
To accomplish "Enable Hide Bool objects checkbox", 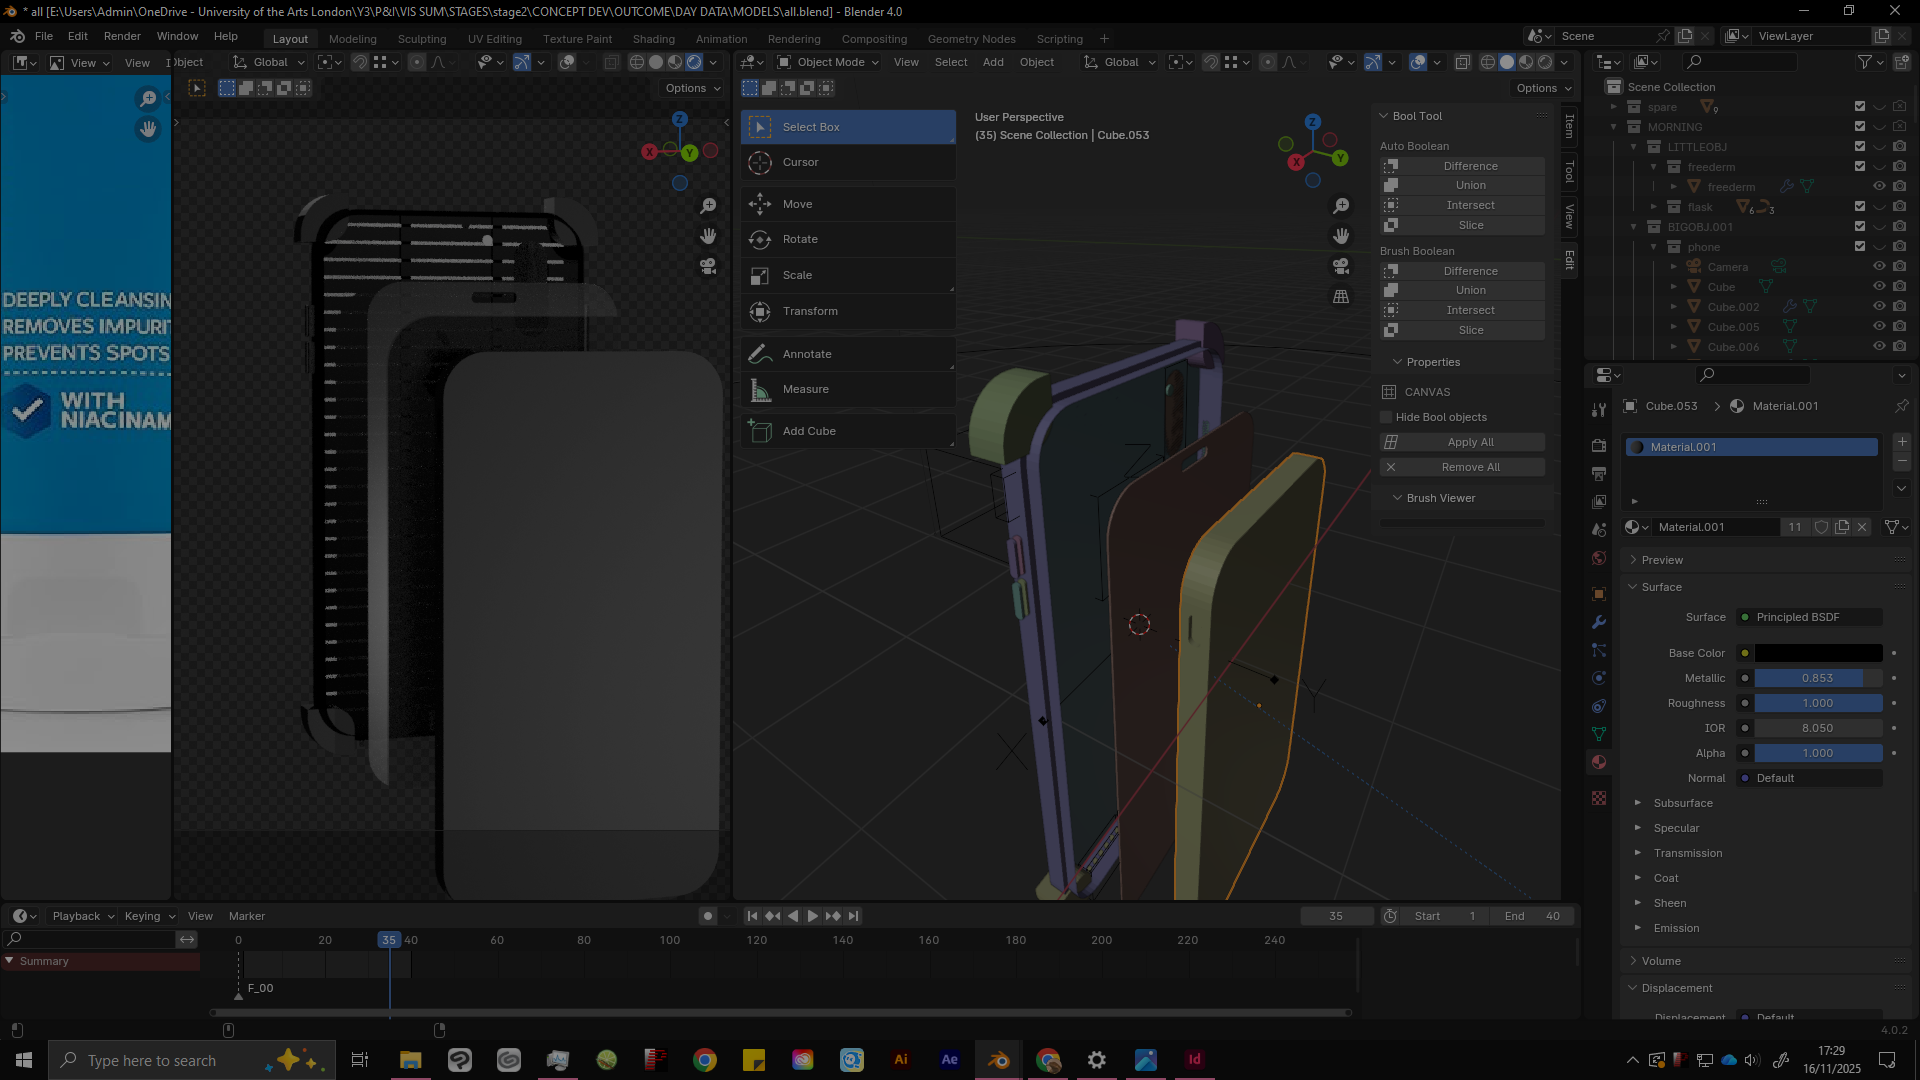I will pos(1386,417).
